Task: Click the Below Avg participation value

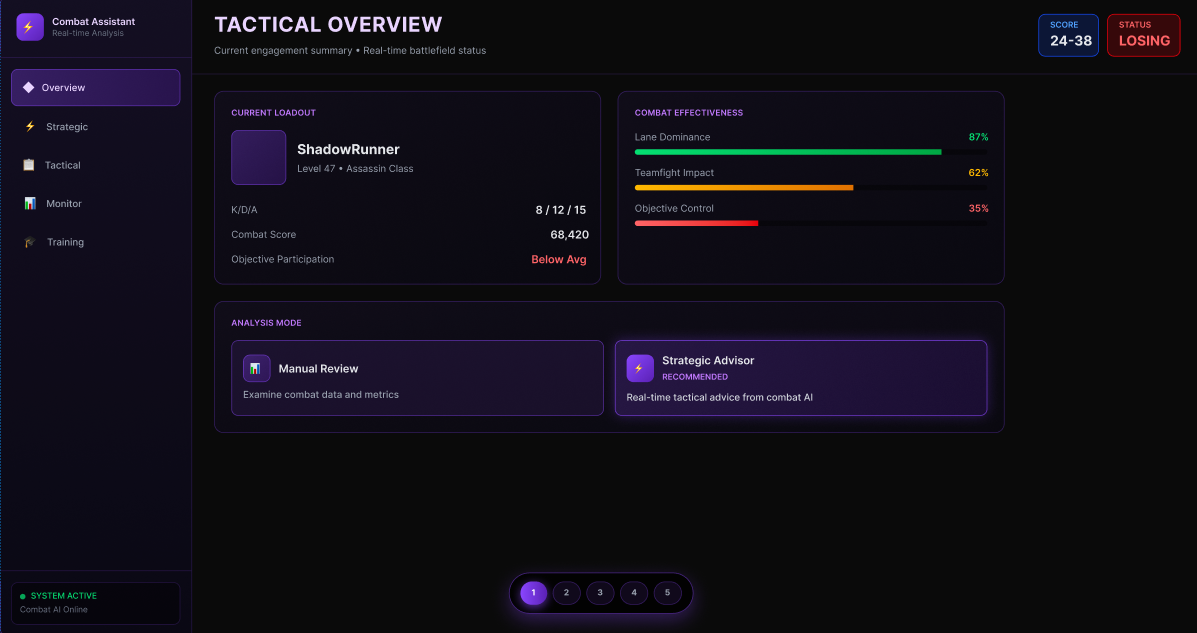Action: coord(559,260)
